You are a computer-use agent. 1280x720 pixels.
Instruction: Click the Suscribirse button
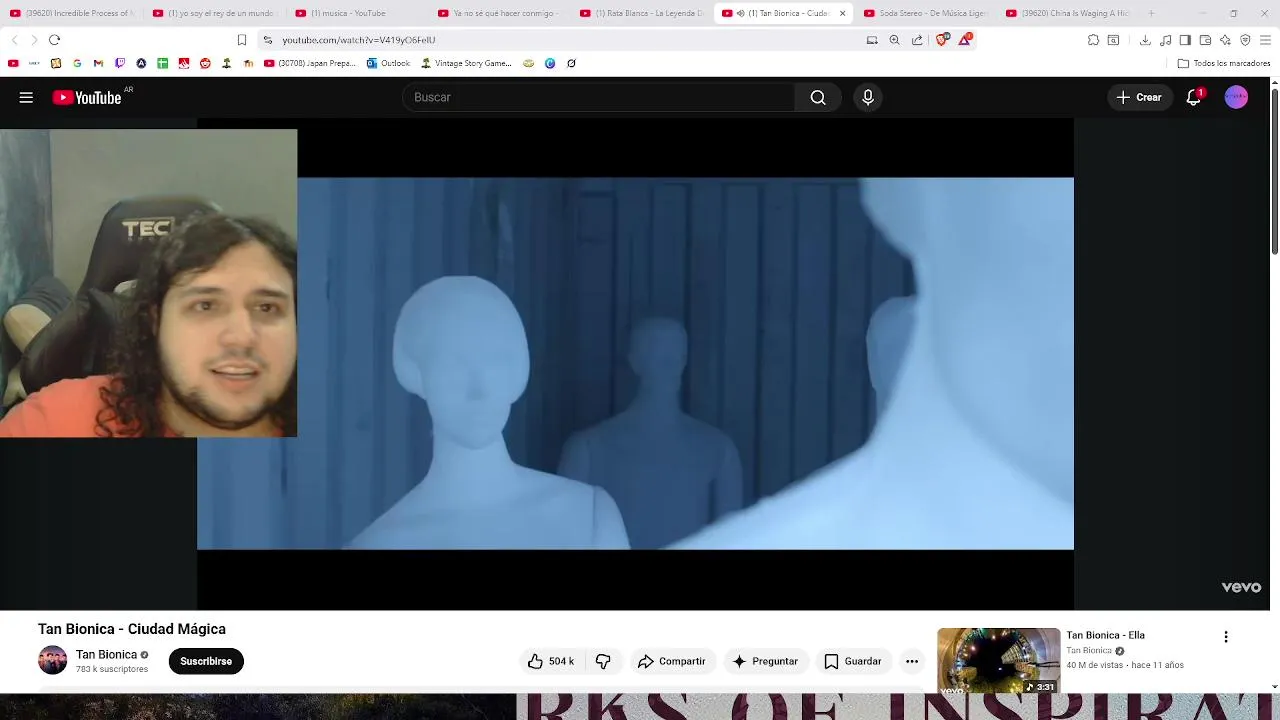pyautogui.click(x=206, y=661)
